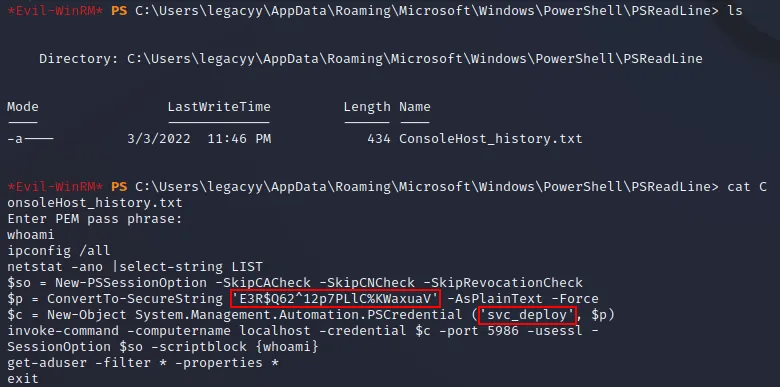This screenshot has width=780, height=387.
Task: Click the highlighted 'svc_deploy' username
Action: coord(527,315)
